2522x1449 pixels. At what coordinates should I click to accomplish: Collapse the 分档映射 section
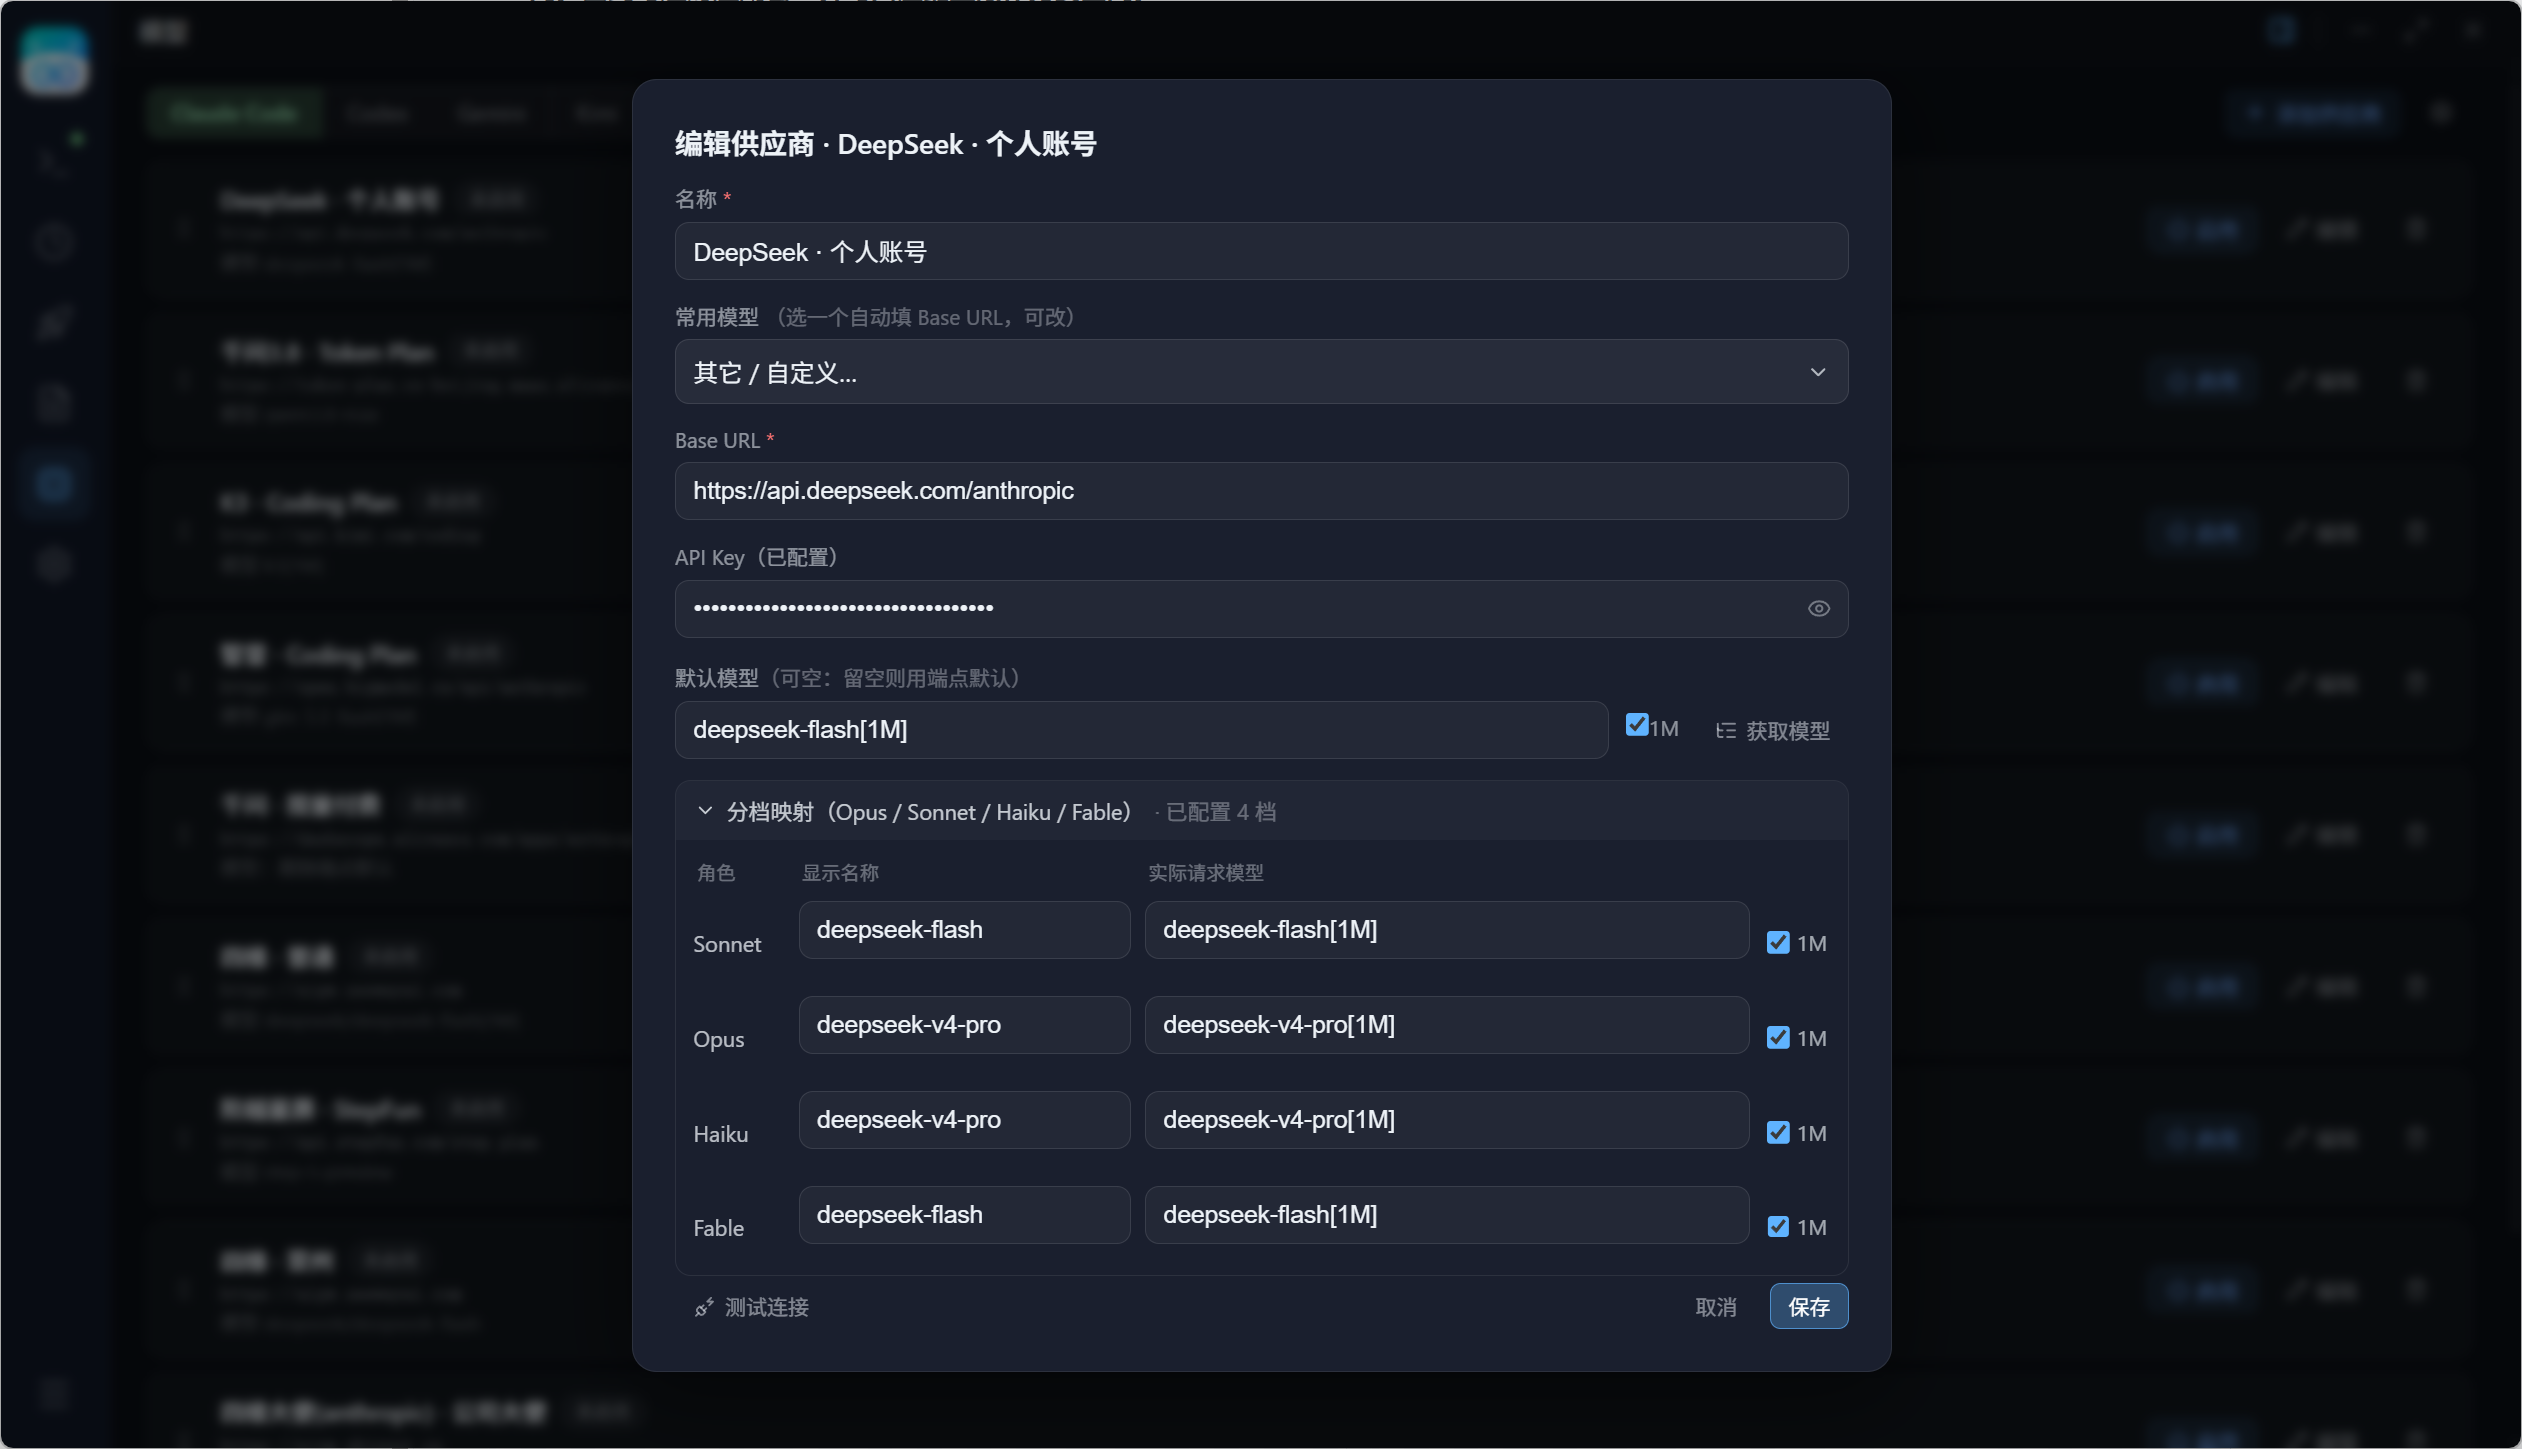coord(705,811)
